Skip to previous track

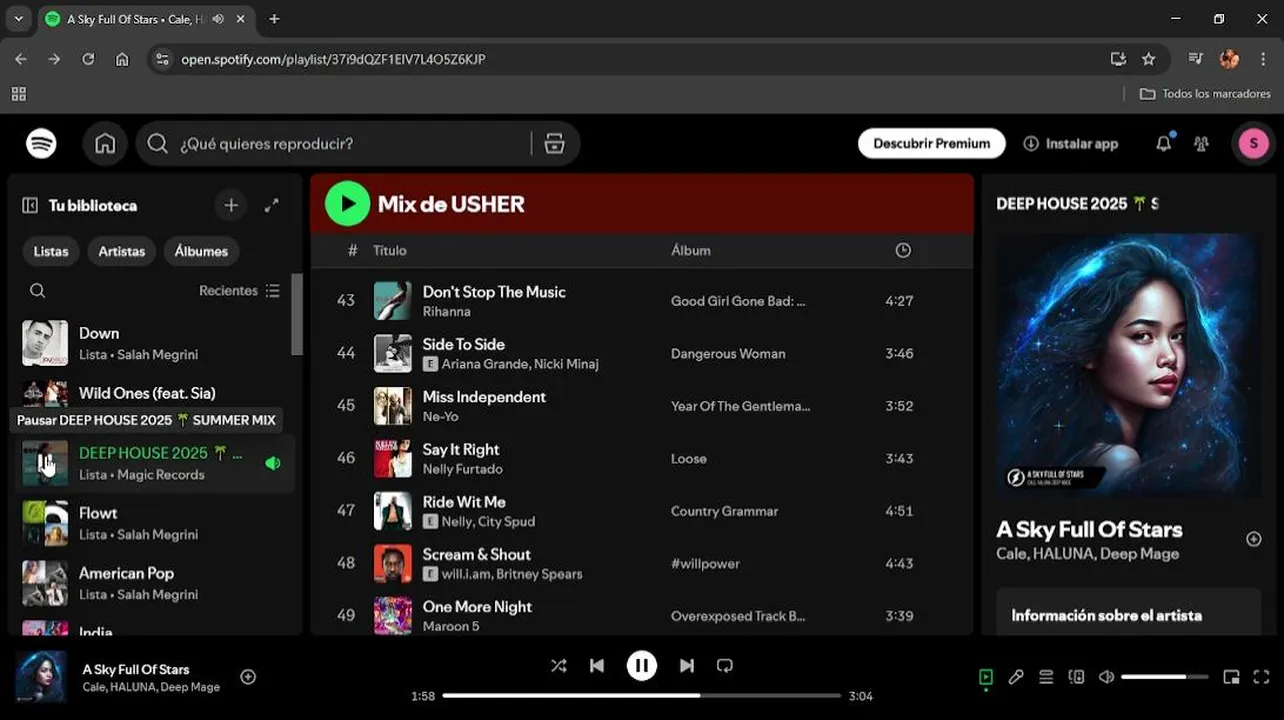coord(597,666)
